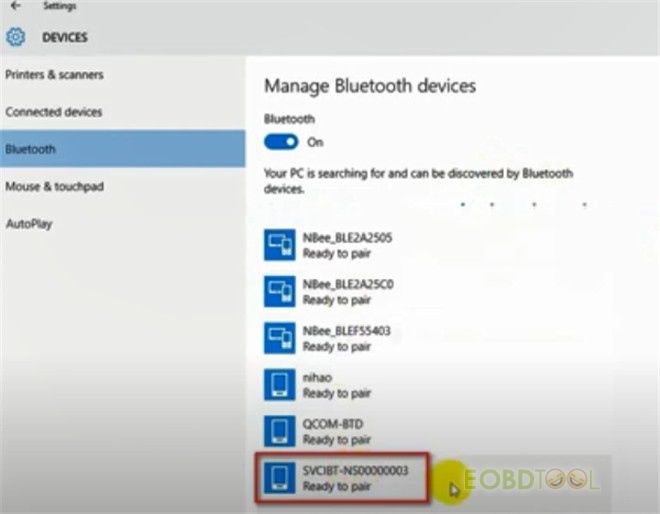Select the SVCIBT-NS00000003 device name

pos(356,469)
